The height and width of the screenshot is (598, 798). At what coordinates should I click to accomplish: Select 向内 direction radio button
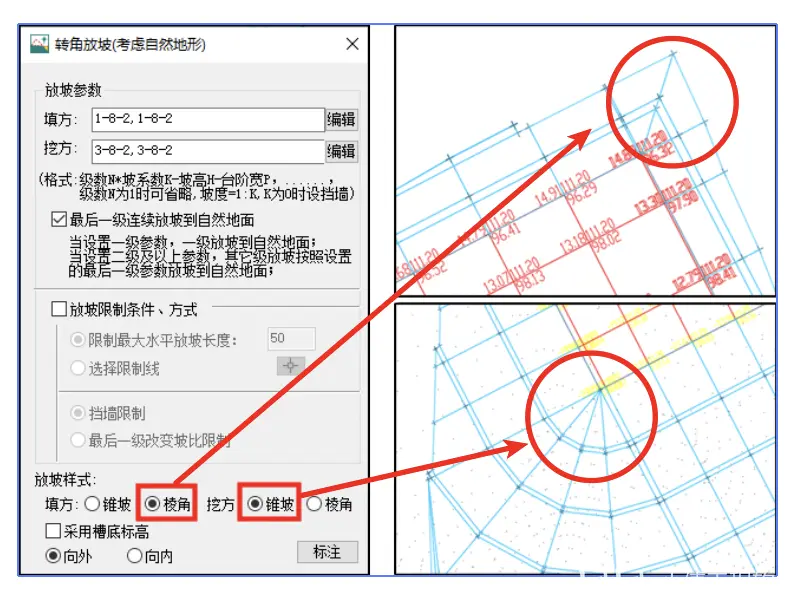point(134,556)
